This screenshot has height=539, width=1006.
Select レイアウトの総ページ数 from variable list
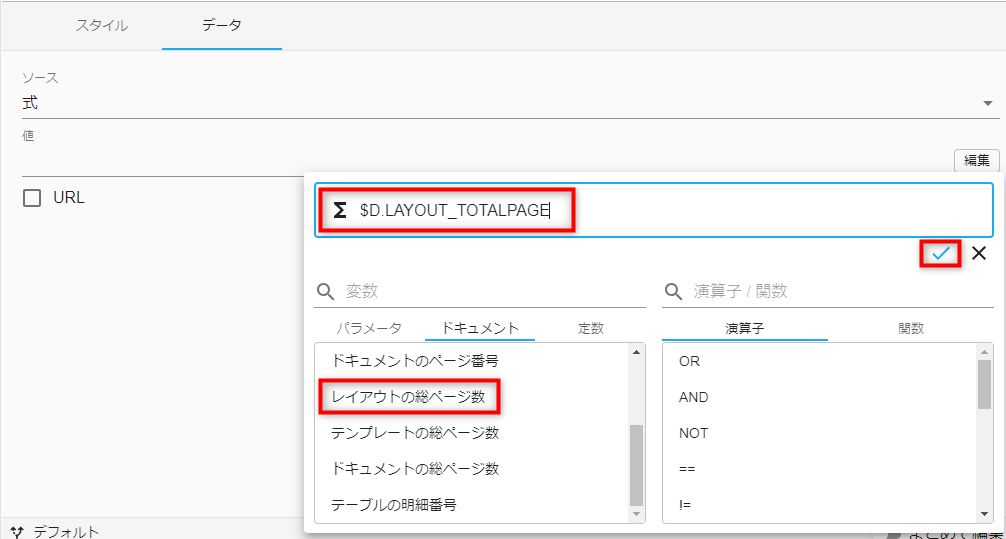[x=408, y=397]
